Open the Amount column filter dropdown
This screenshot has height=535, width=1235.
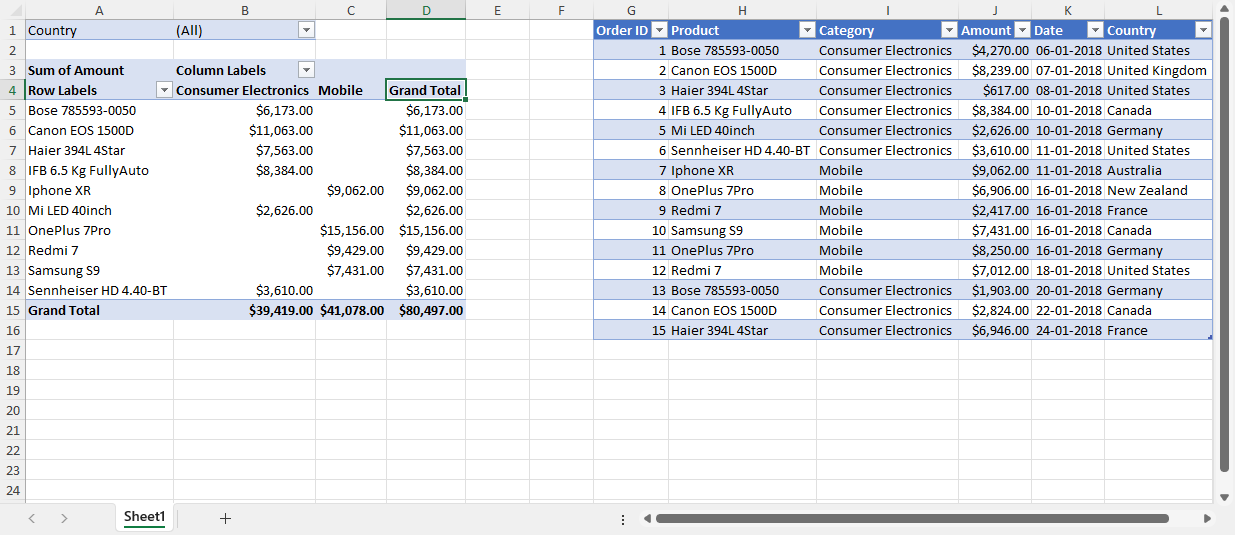(x=1022, y=30)
